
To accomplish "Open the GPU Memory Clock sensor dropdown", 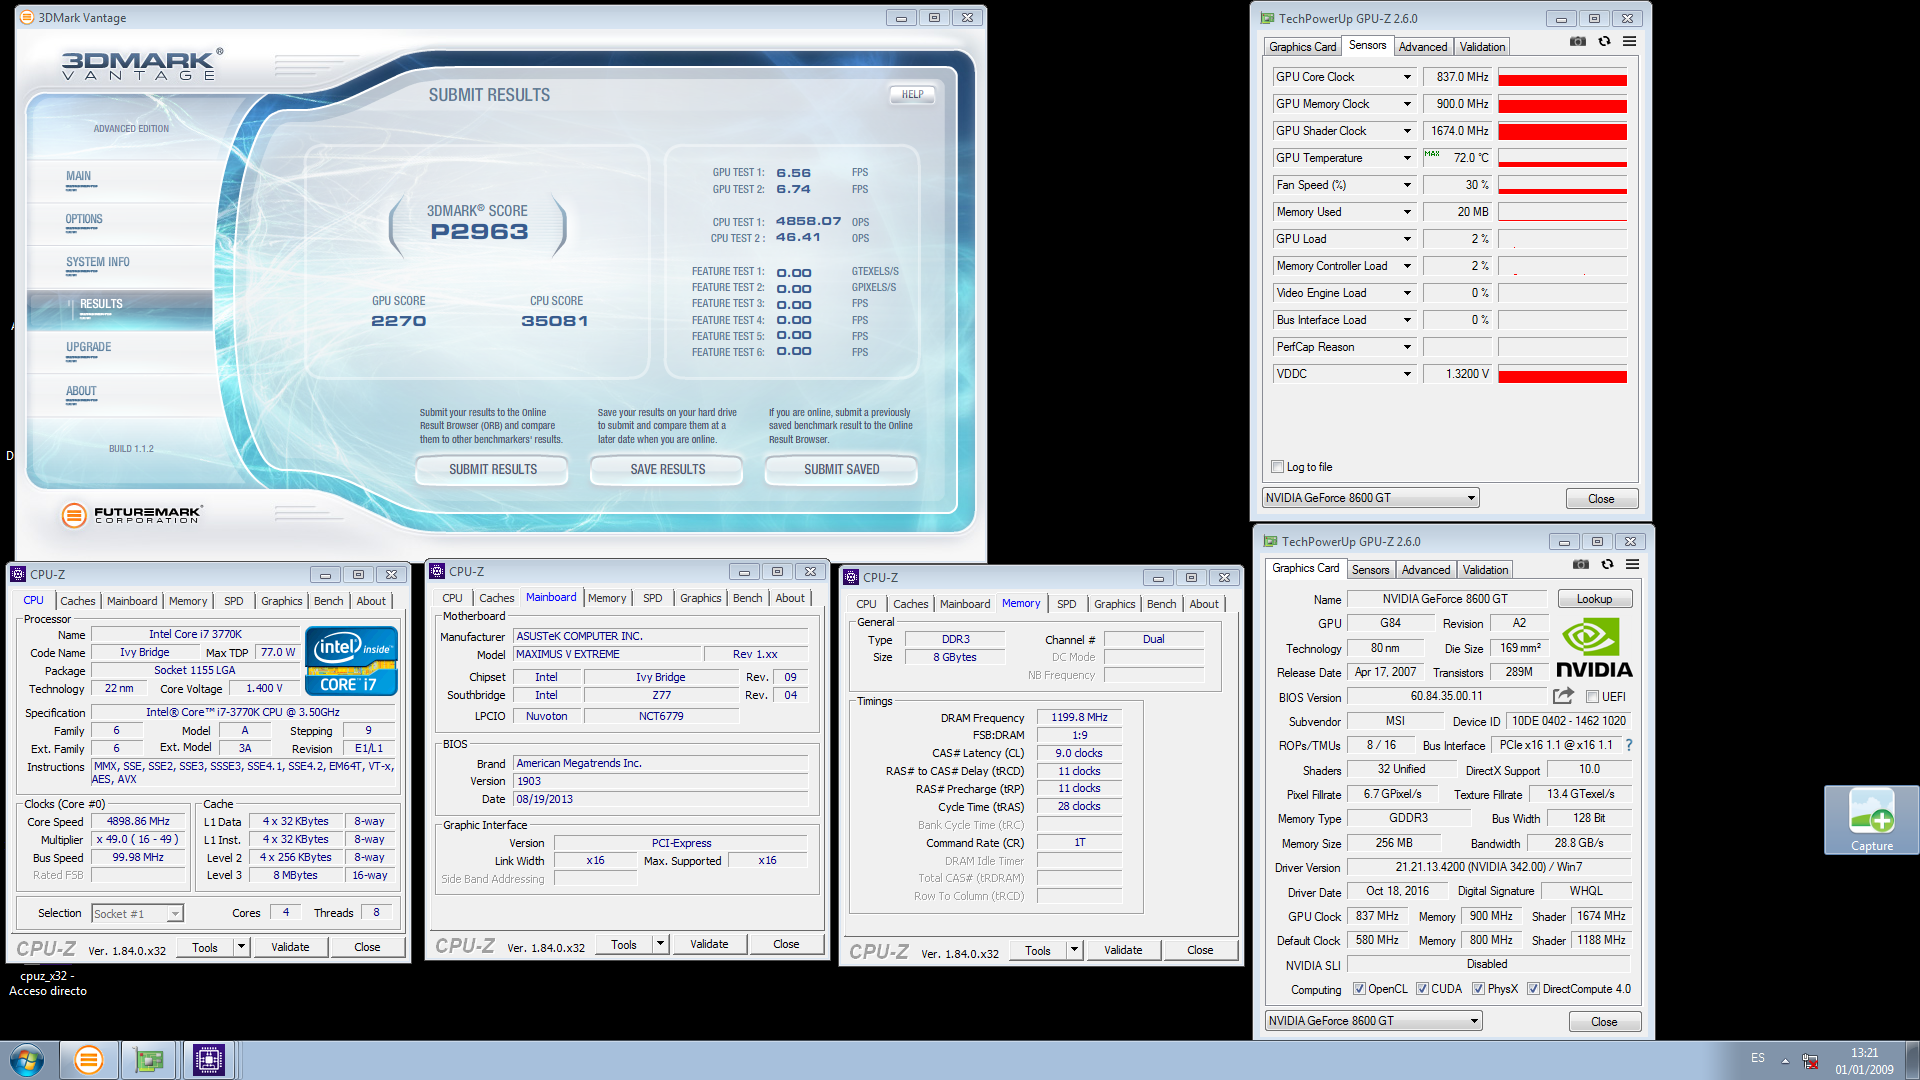I will 1407,104.
